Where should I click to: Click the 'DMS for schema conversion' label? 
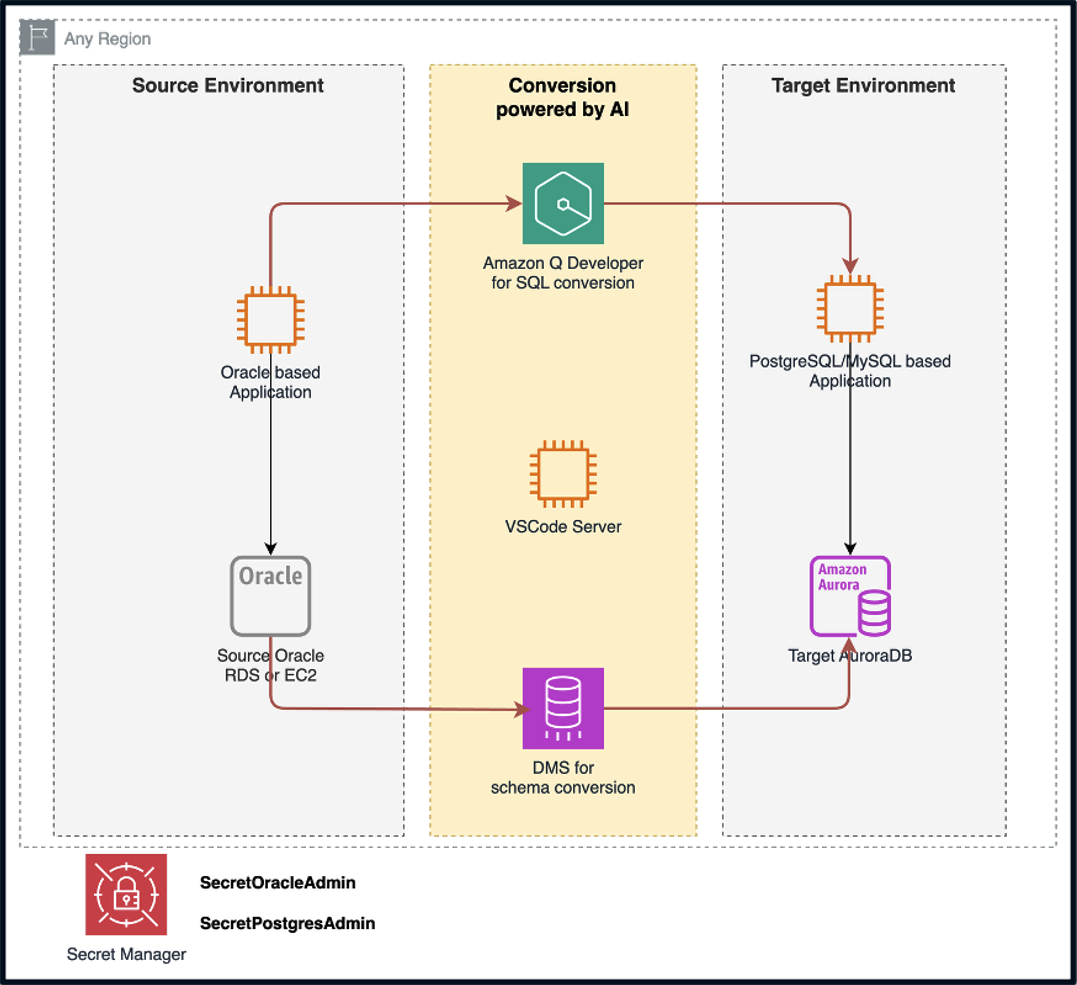pos(563,777)
